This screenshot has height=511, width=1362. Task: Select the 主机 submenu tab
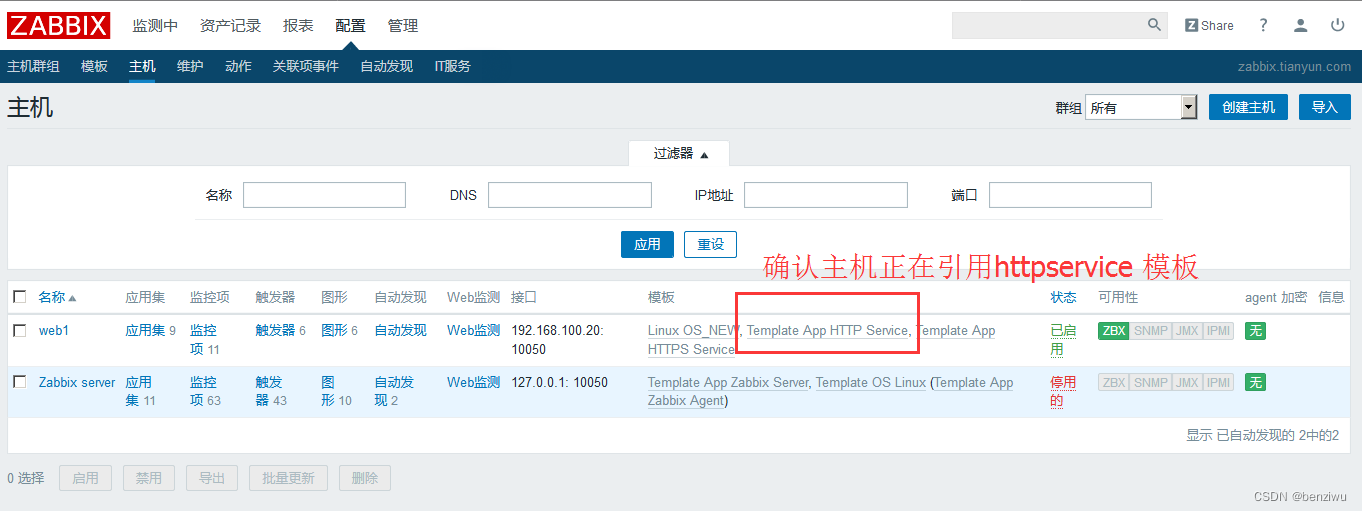pos(142,66)
